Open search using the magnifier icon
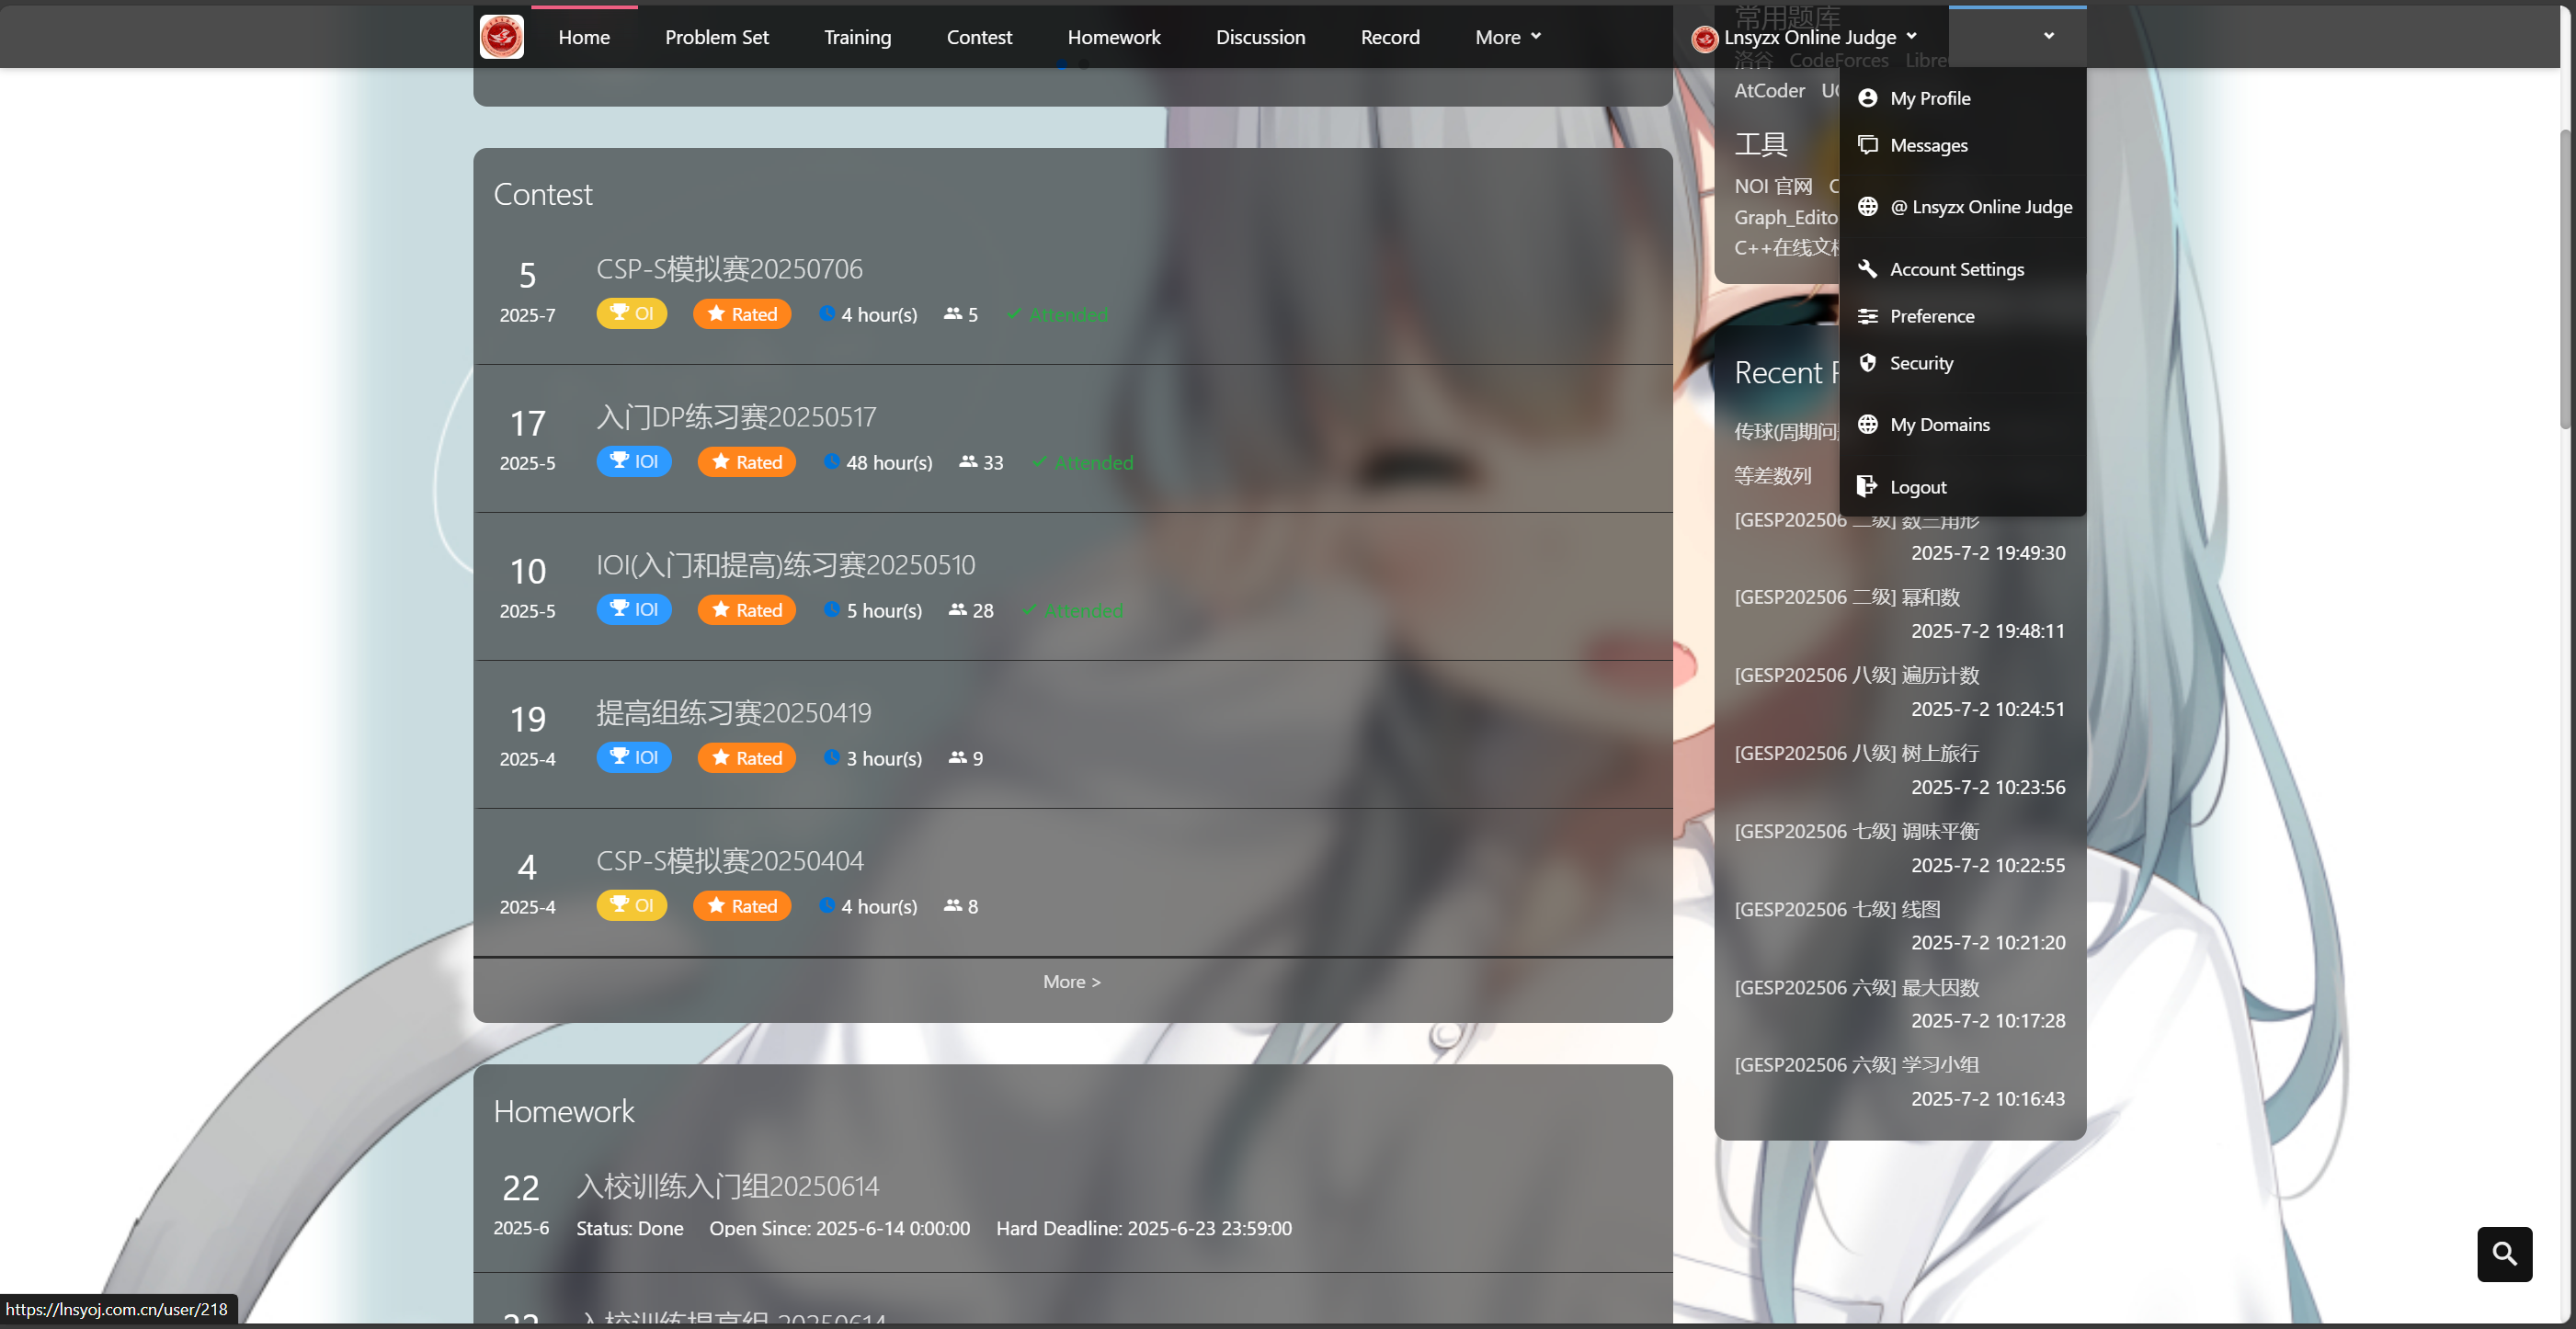The height and width of the screenshot is (1329, 2576). (2504, 1254)
